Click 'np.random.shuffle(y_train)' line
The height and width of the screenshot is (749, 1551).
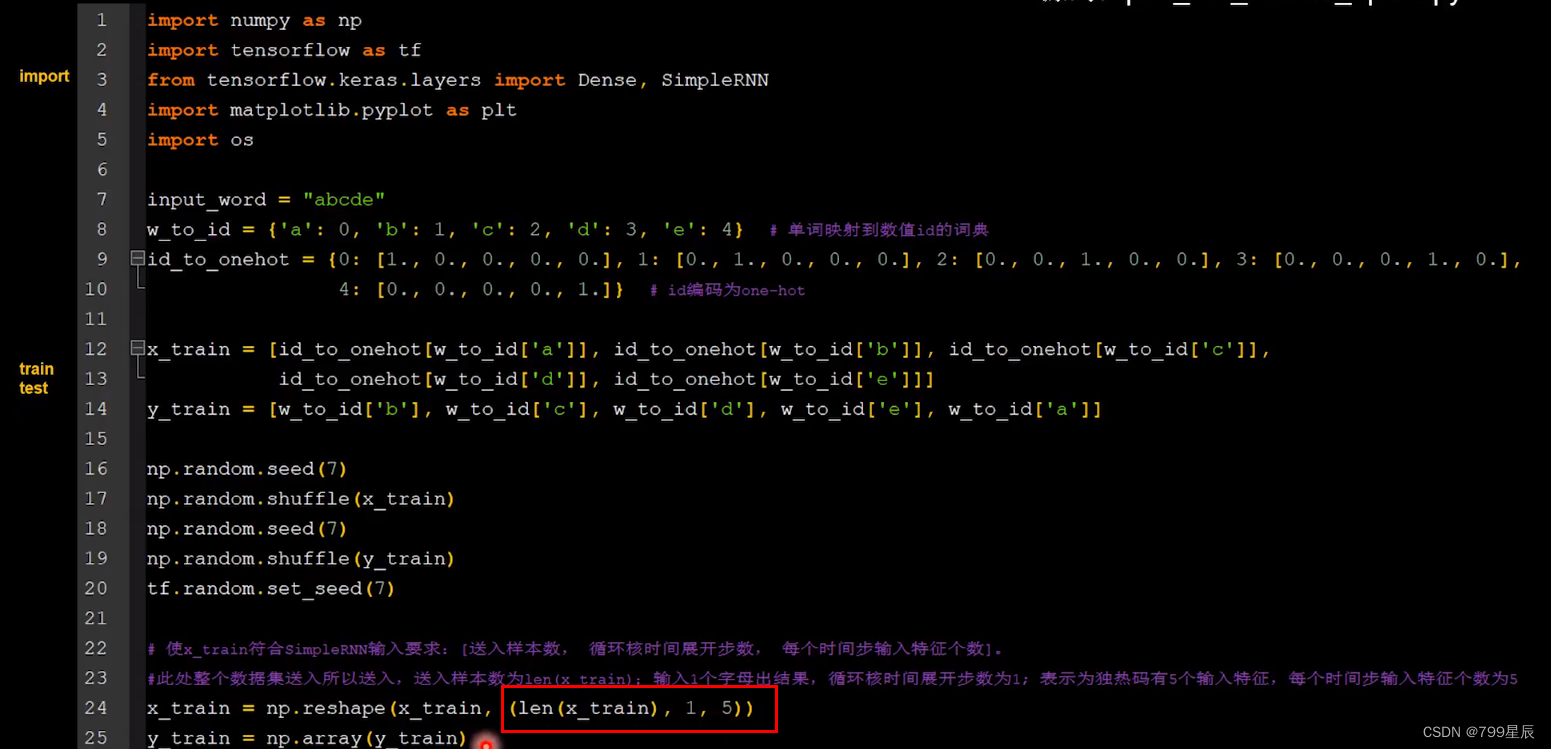click(x=302, y=559)
